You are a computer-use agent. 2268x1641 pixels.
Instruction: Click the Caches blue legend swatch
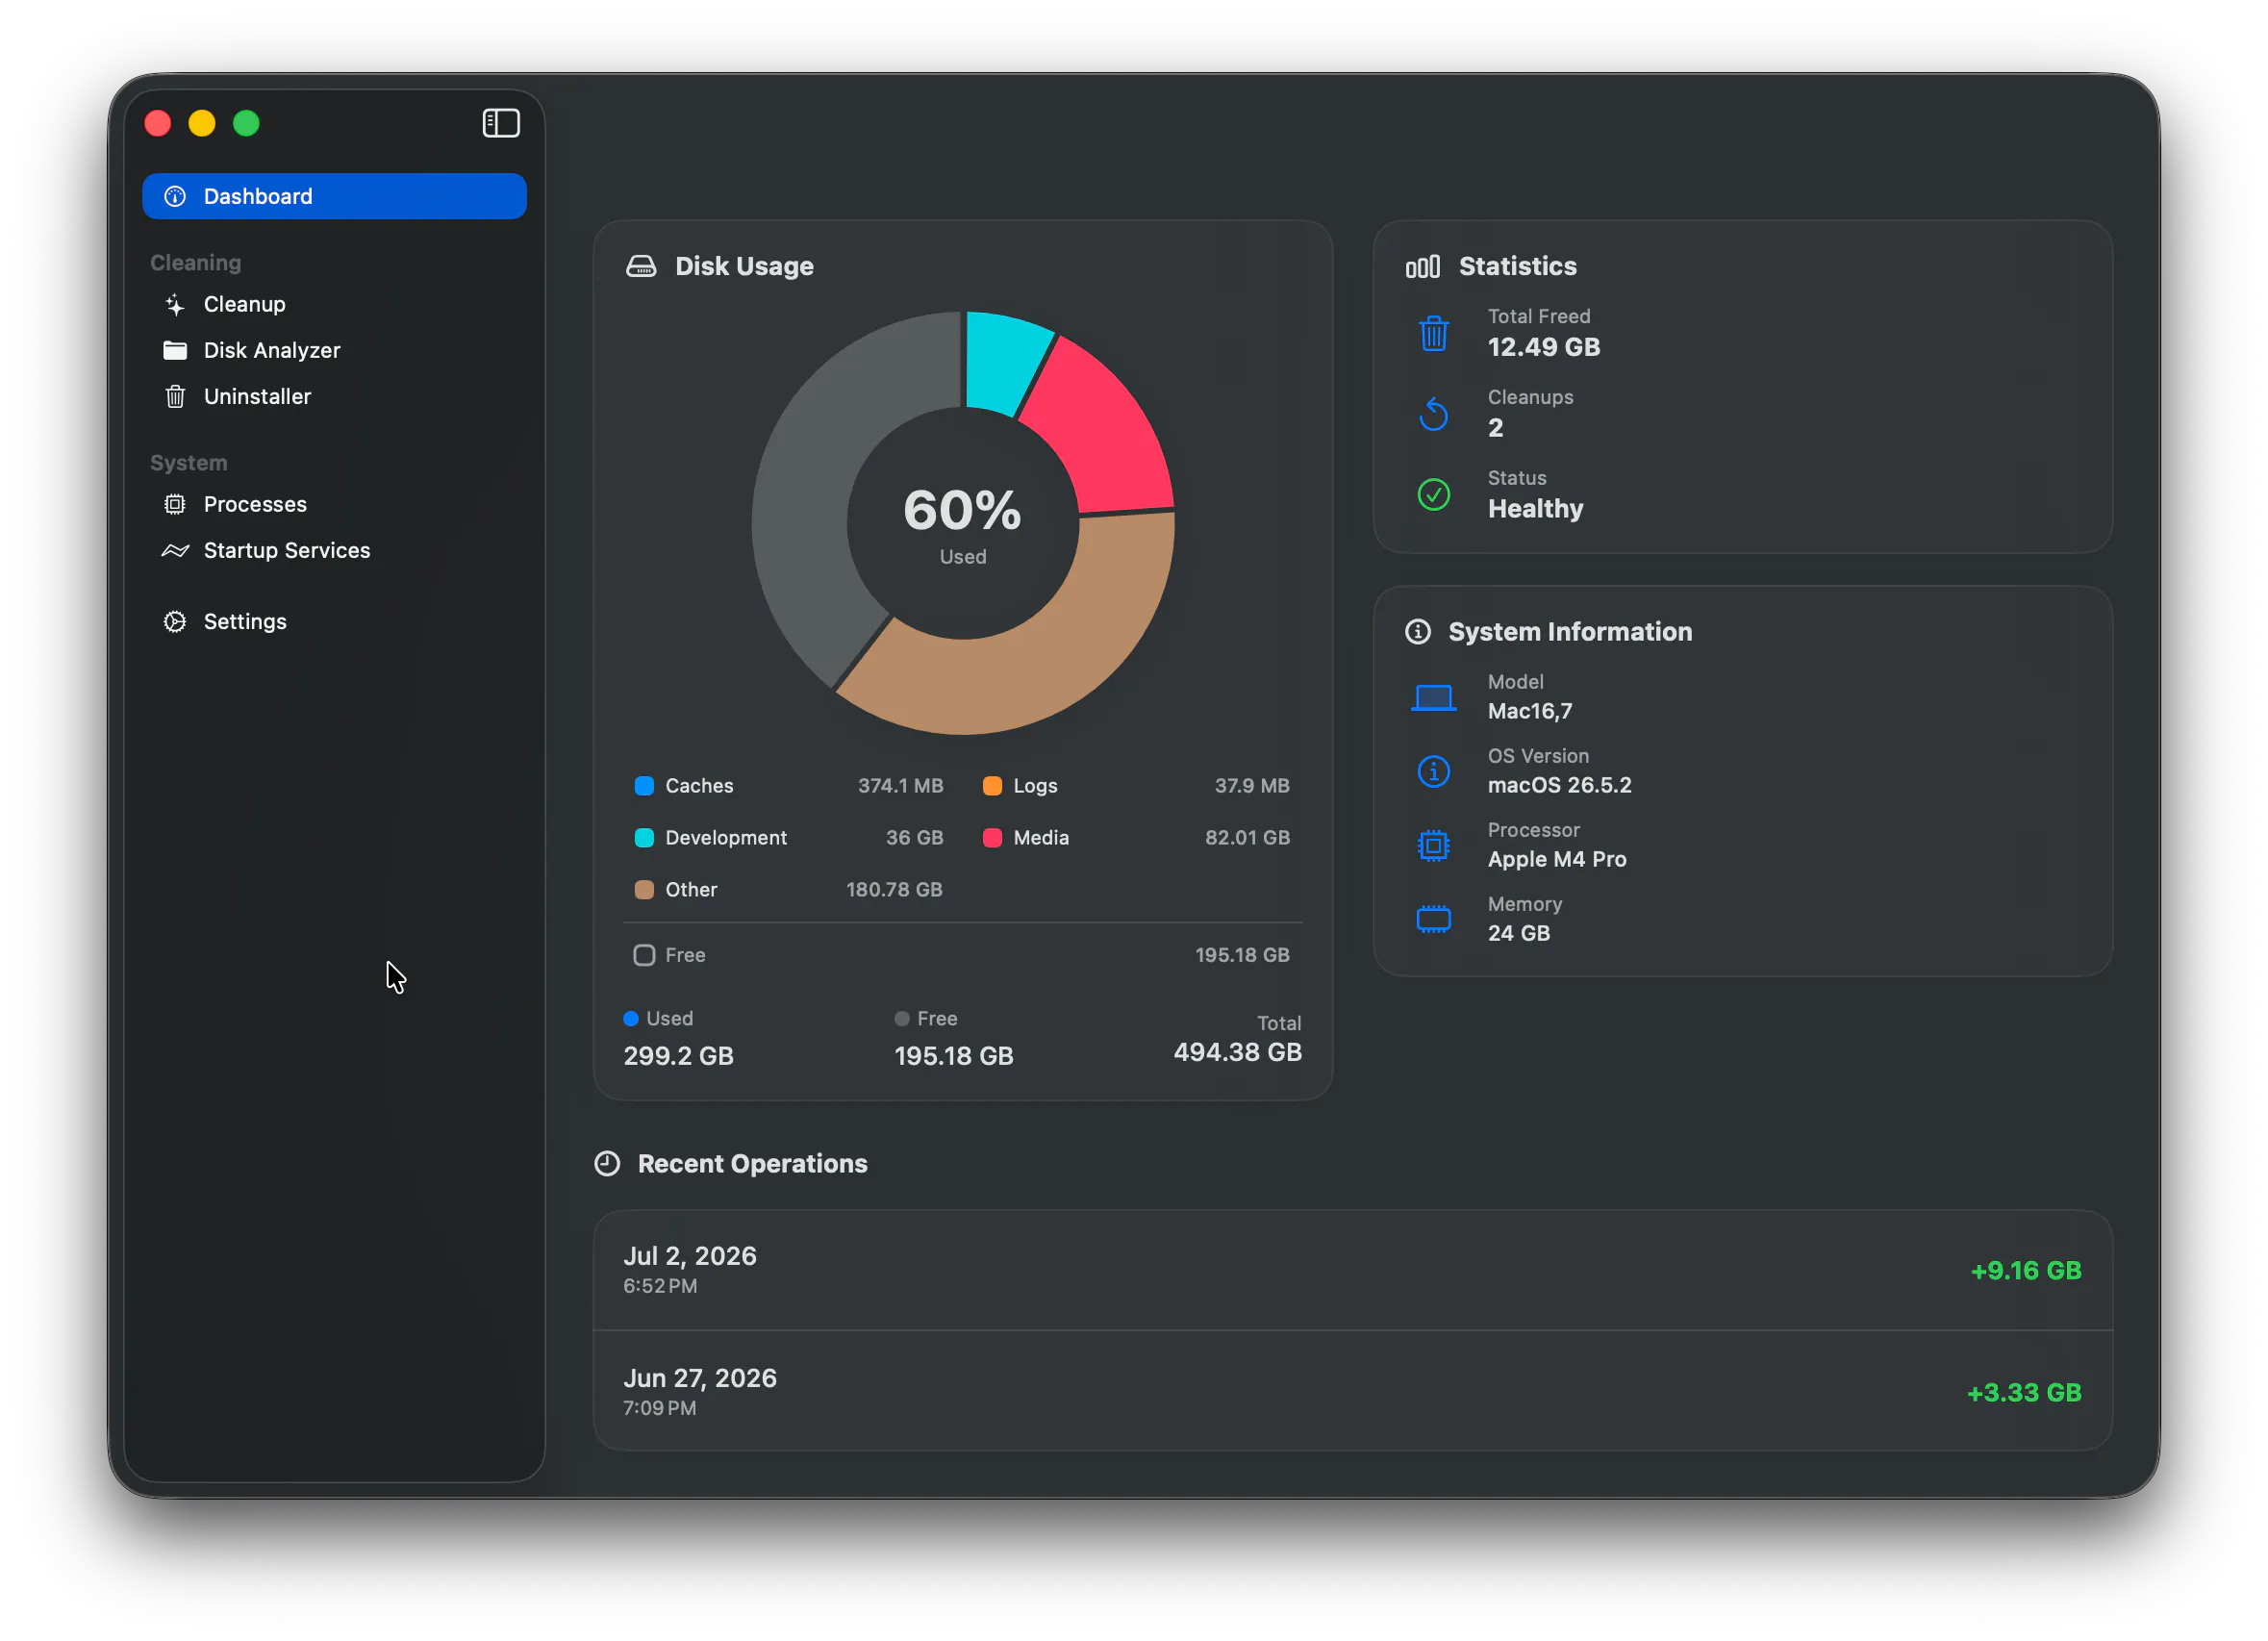click(644, 785)
